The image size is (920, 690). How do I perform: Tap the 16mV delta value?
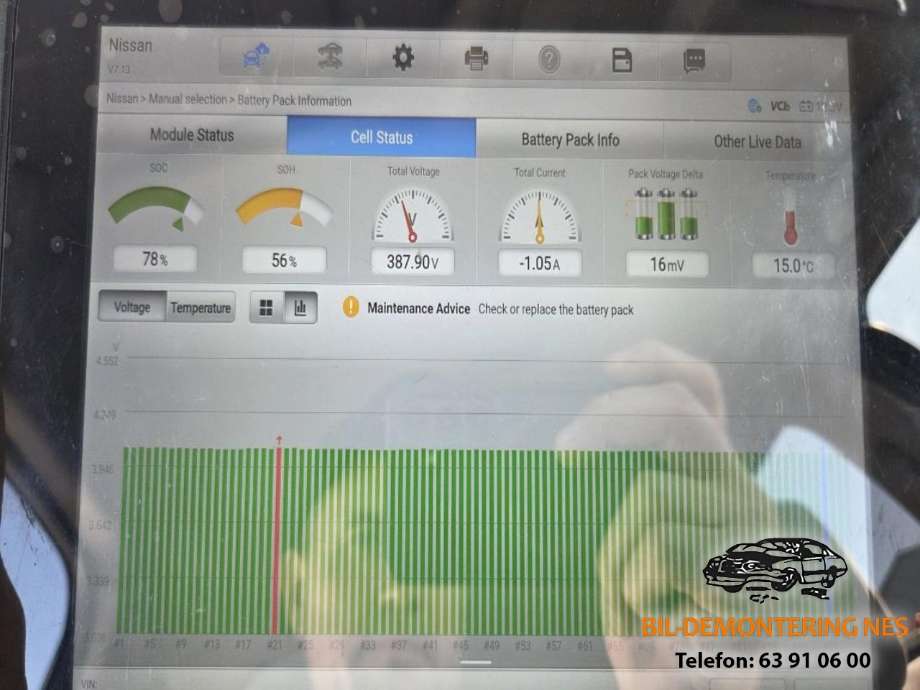tap(667, 265)
